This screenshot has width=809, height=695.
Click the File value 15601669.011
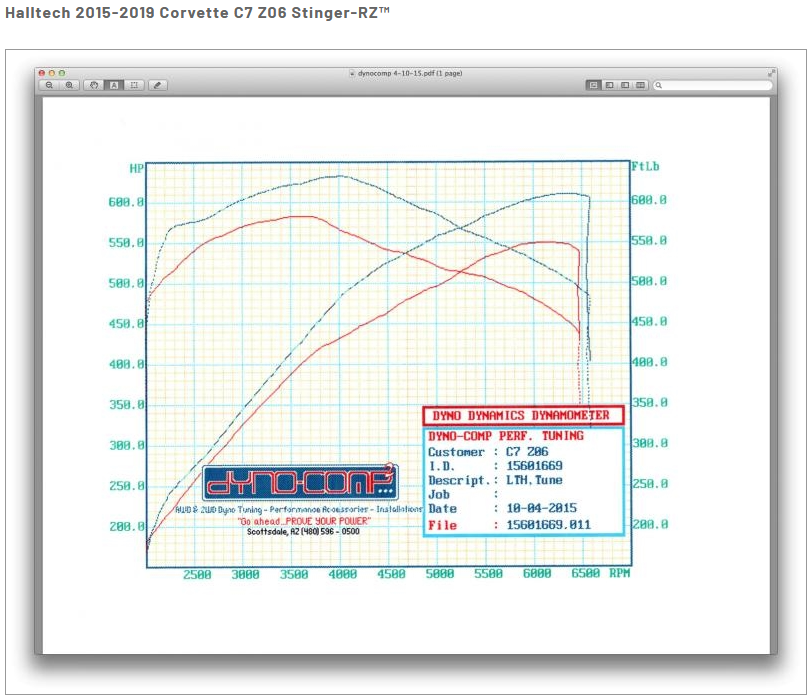[x=548, y=525]
